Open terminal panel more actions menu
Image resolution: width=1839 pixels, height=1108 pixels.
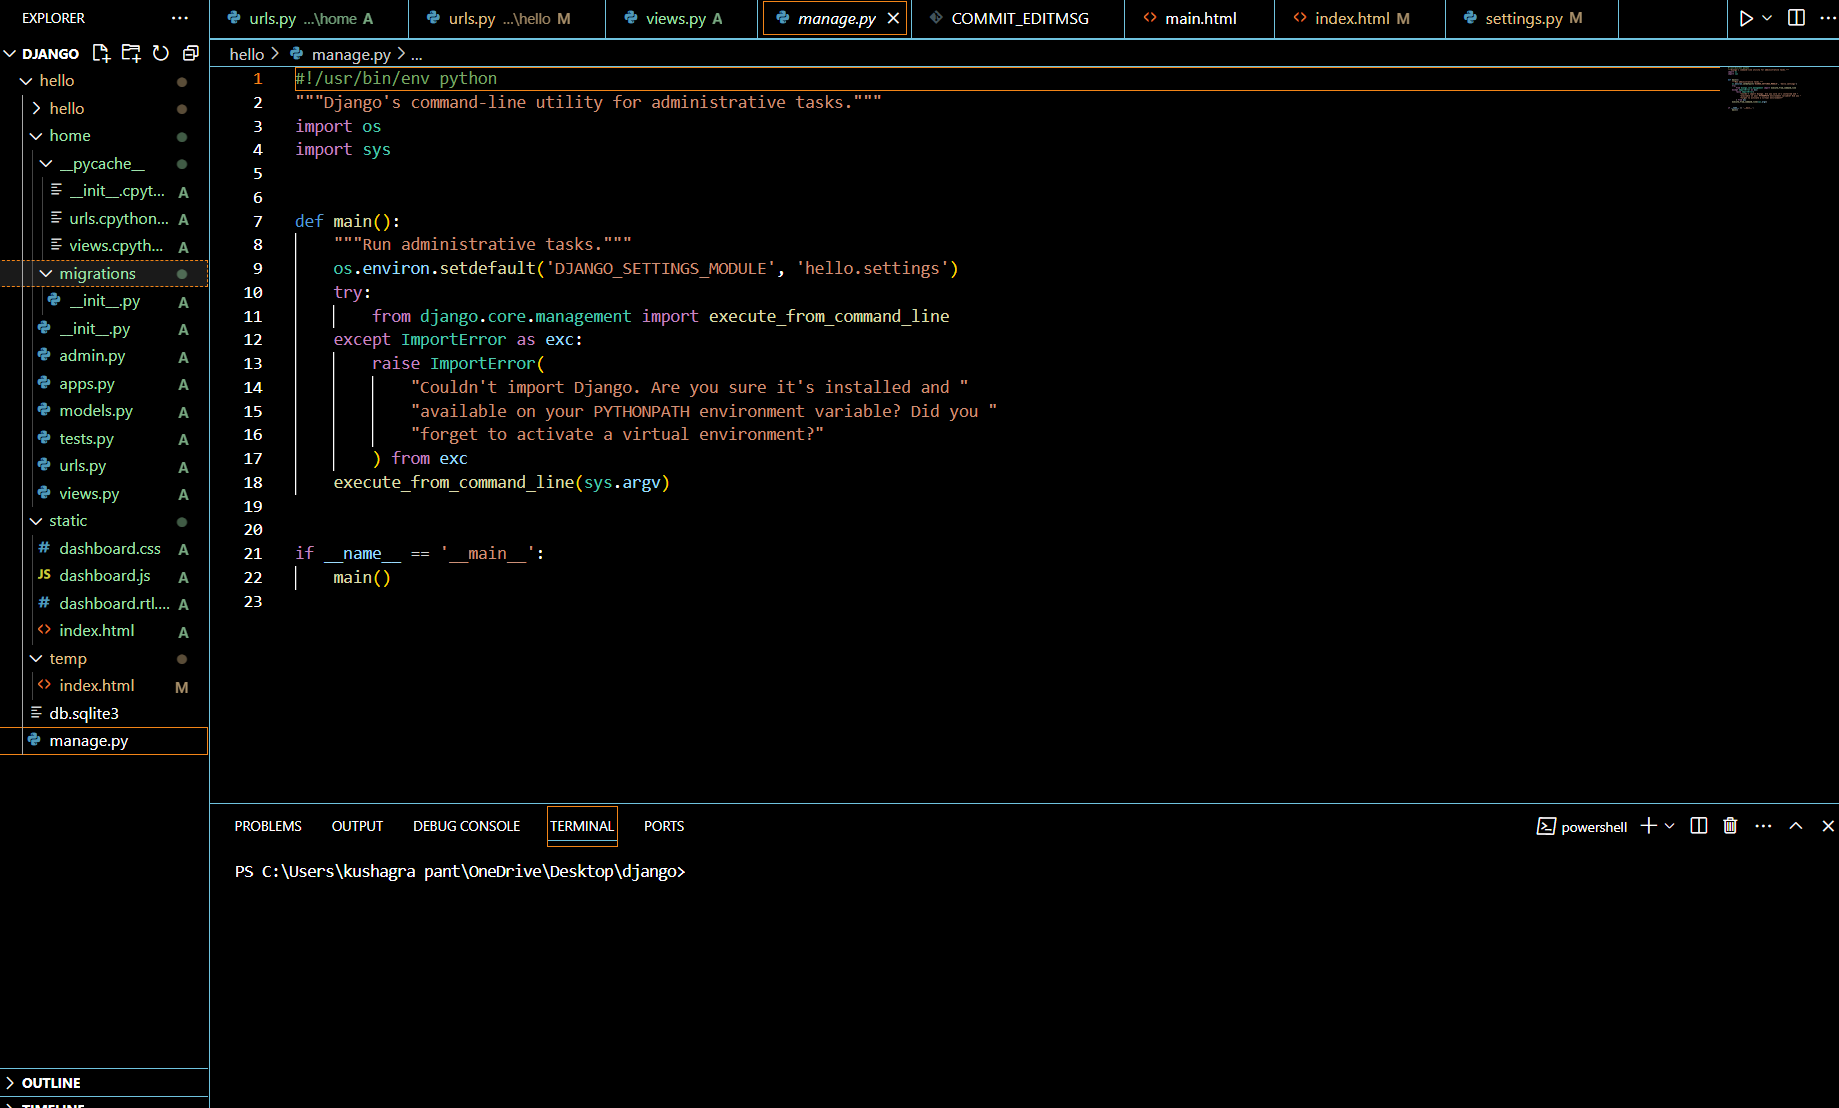[x=1763, y=826]
